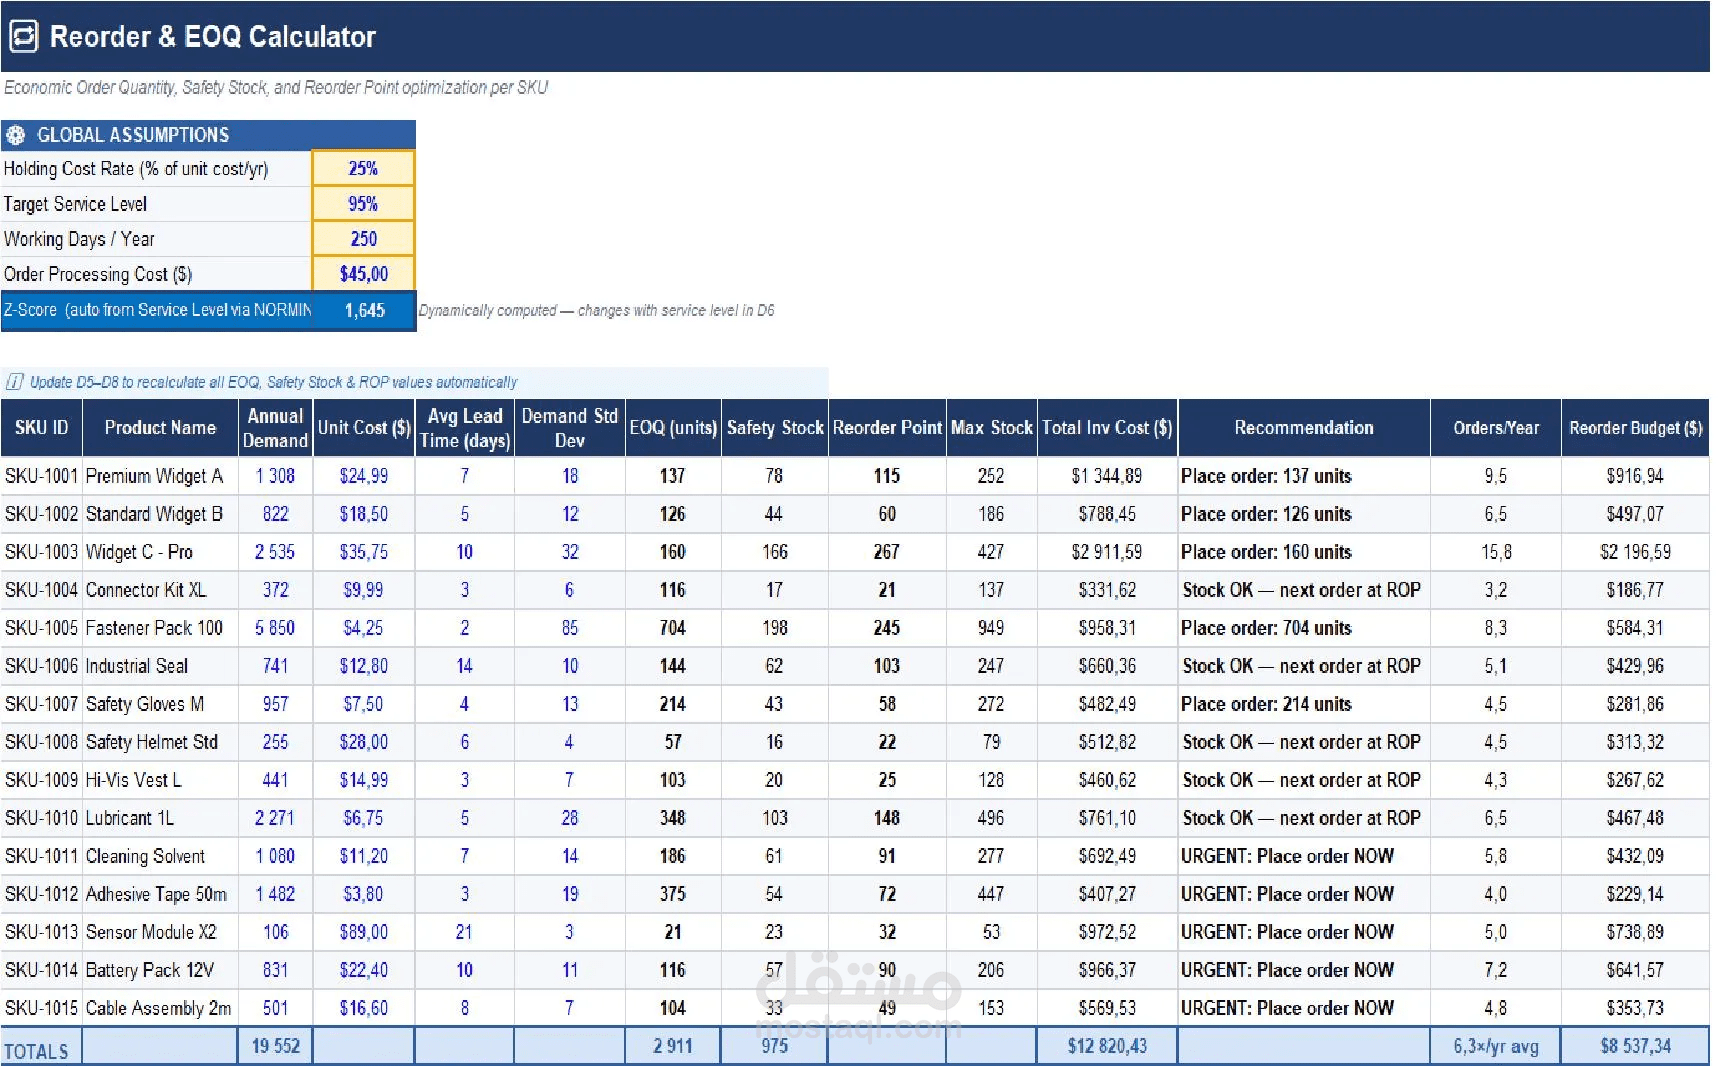This screenshot has height=1066, width=1719.
Task: Select the 6,3×/yr avg totals cell
Action: (1496, 1046)
